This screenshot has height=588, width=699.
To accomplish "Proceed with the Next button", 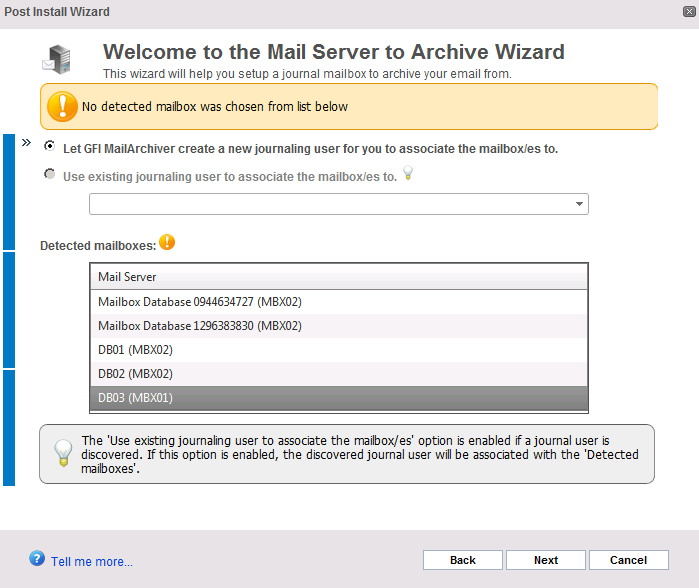I will pos(546,560).
